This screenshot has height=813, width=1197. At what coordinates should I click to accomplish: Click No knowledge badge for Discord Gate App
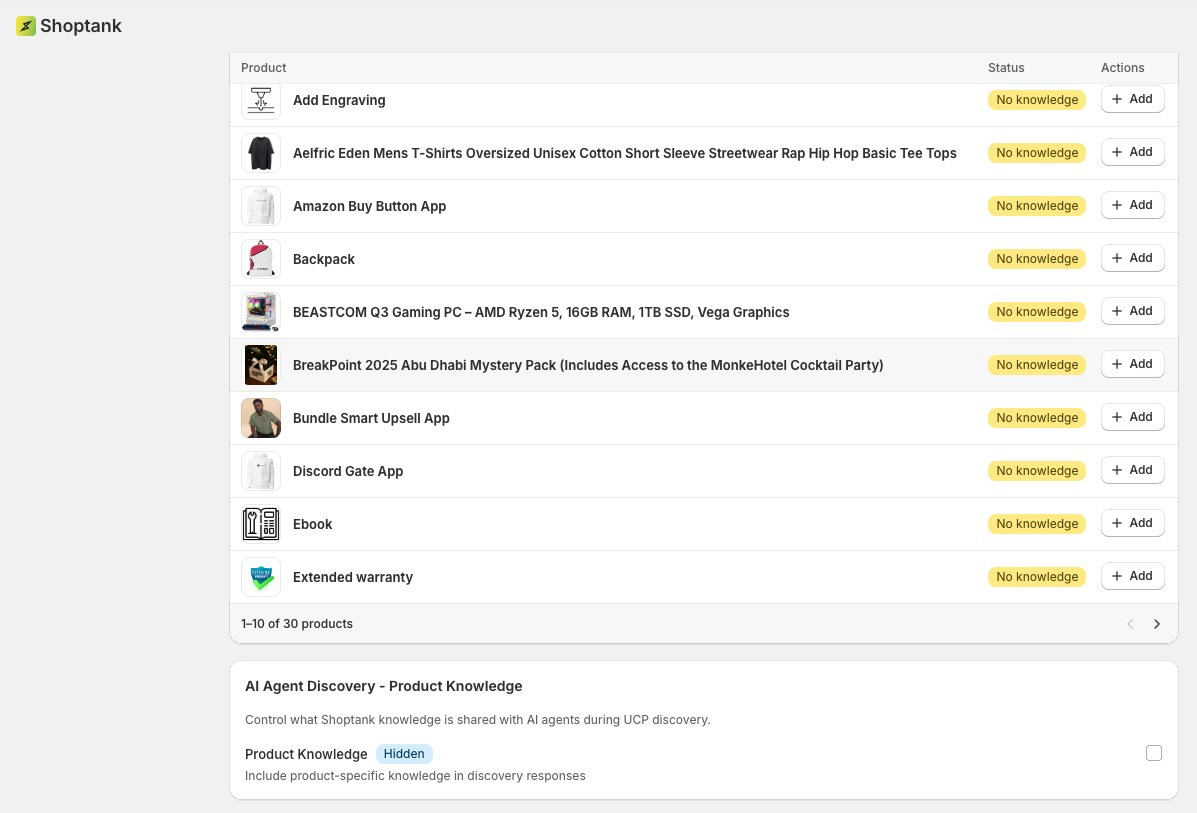click(1037, 471)
